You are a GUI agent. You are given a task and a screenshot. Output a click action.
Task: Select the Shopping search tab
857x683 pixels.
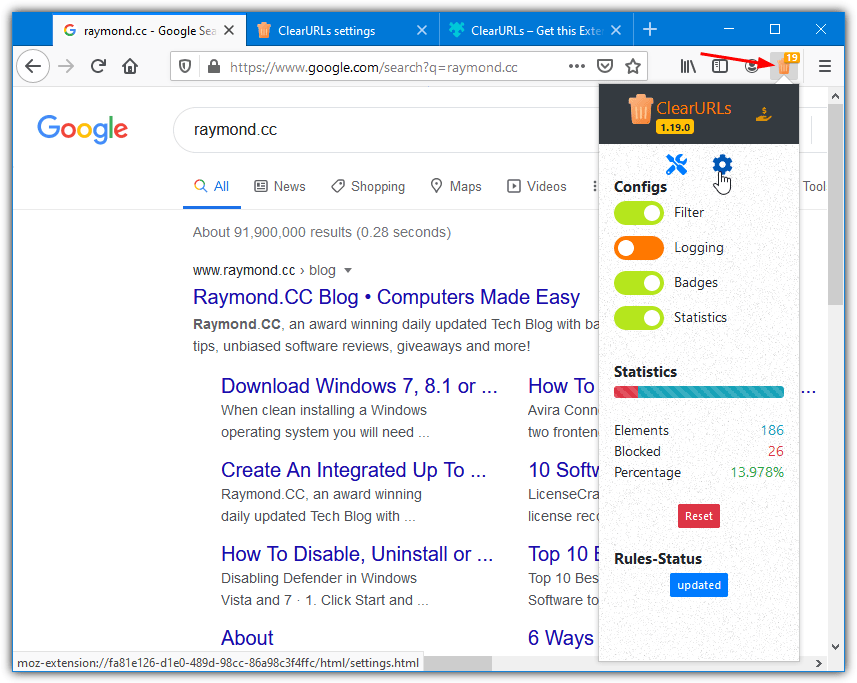(368, 186)
